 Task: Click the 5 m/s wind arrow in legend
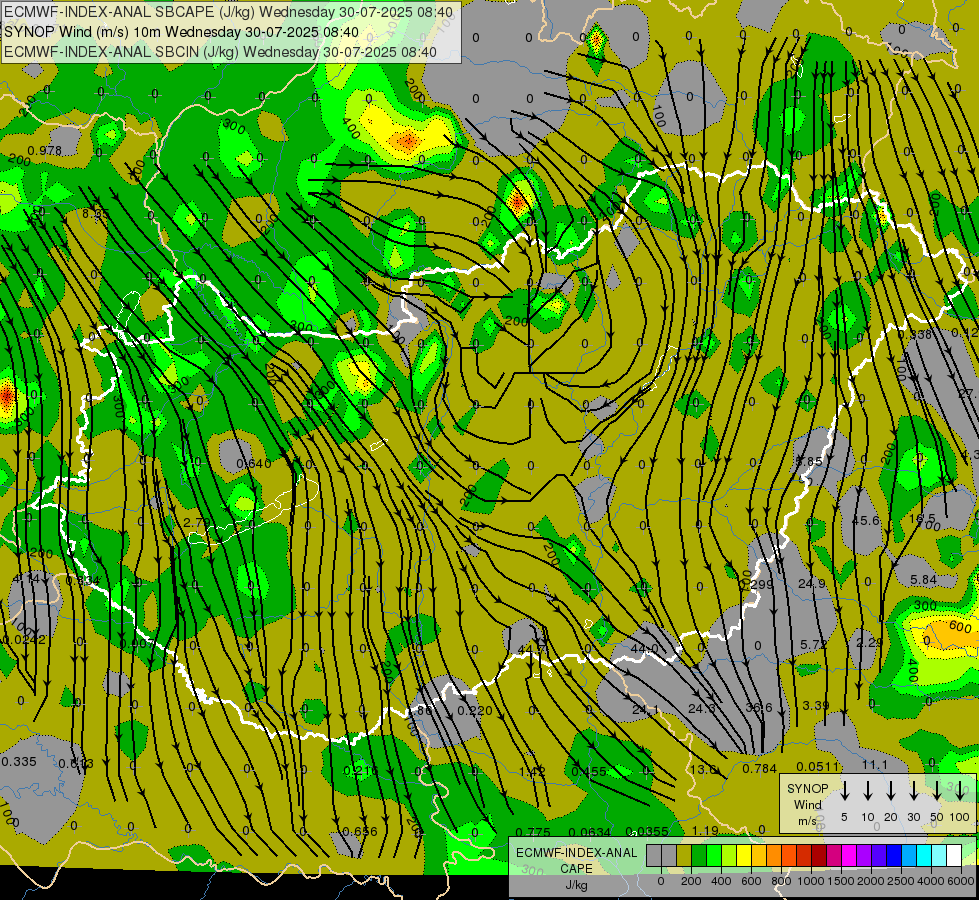(845, 791)
